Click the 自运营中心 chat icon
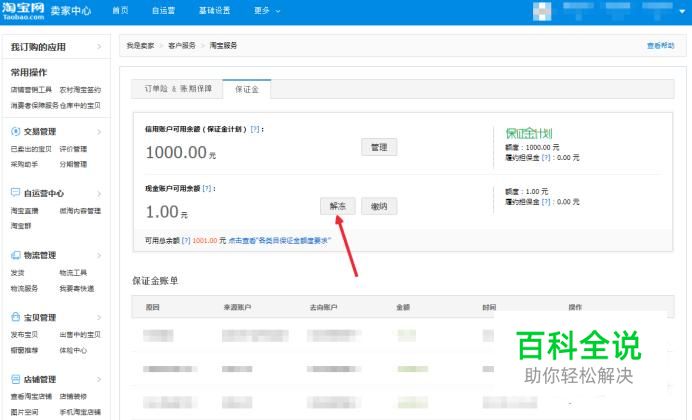692x420 pixels. tap(15, 193)
